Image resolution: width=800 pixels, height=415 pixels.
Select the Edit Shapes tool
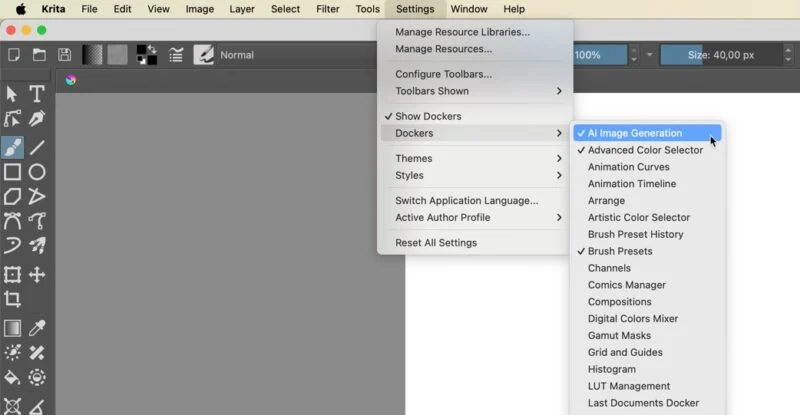12,118
